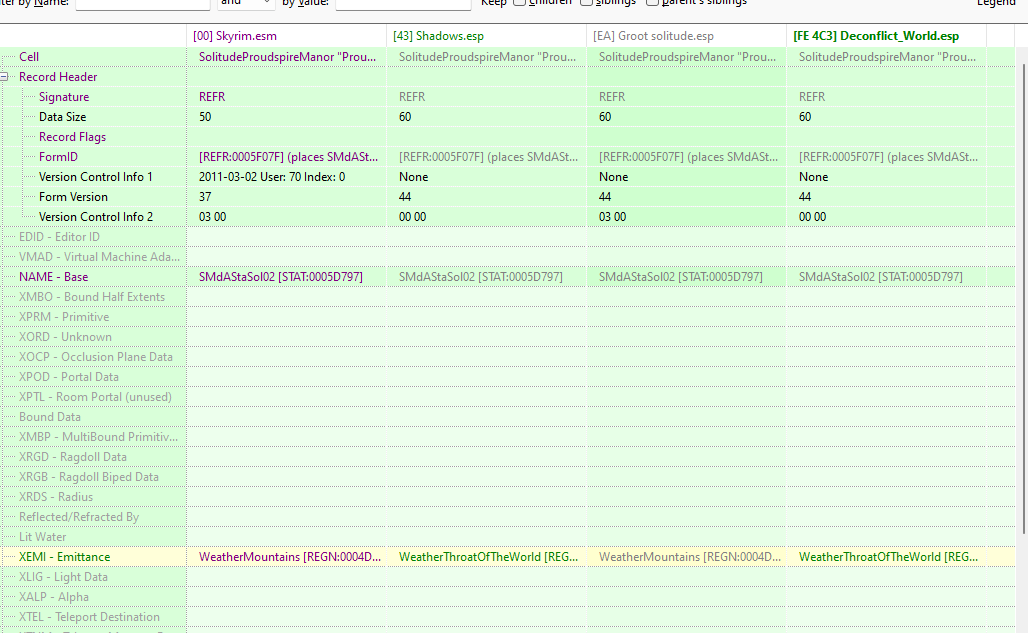Select the Bound Data row

click(508, 417)
